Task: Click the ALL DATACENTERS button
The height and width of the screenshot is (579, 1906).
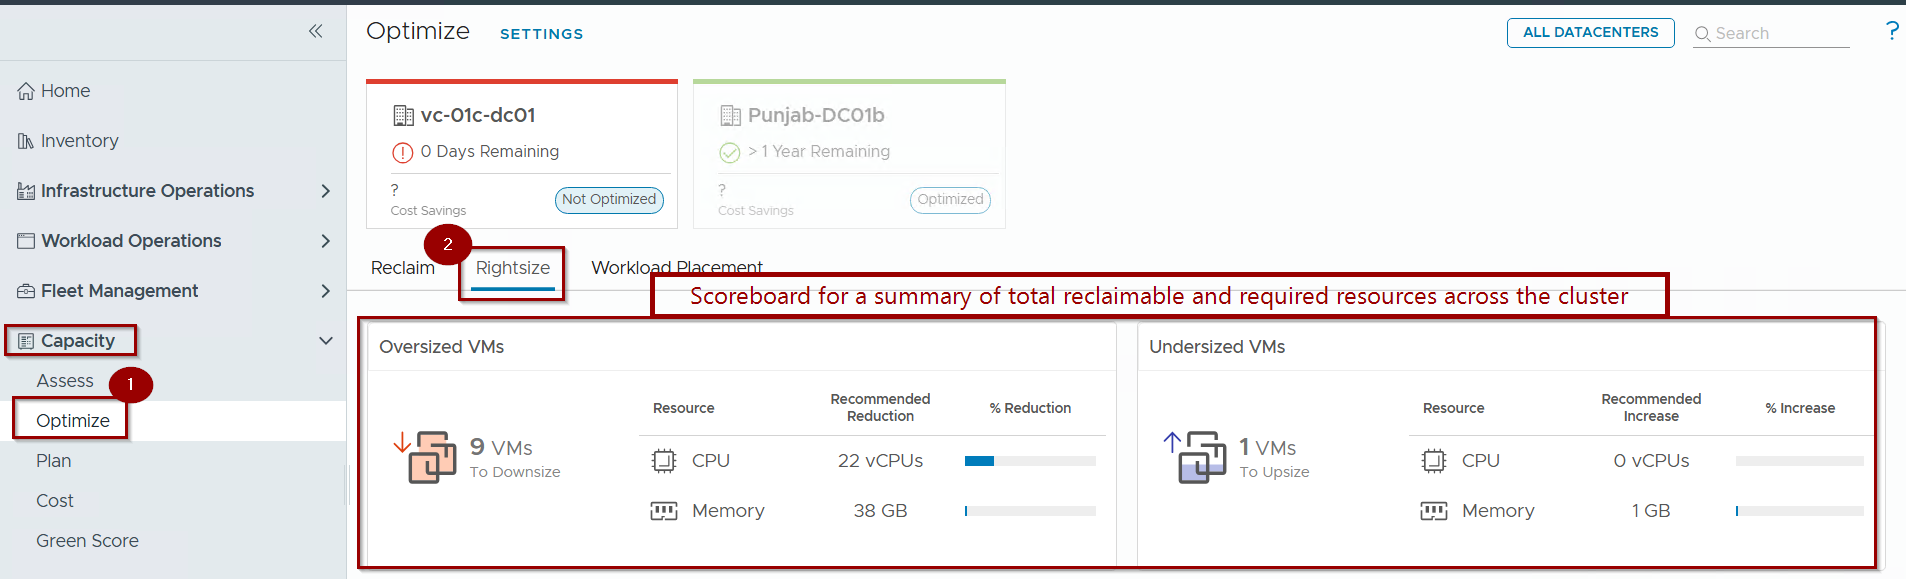Action: [1590, 33]
